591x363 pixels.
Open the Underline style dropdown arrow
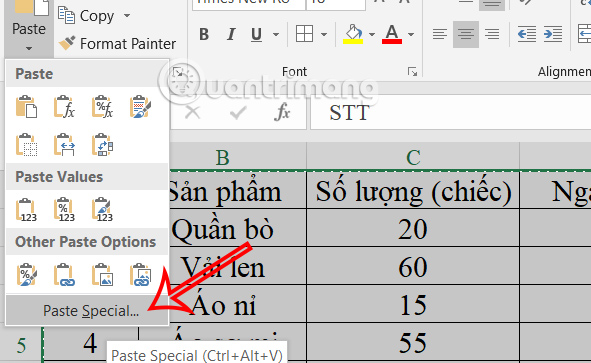(x=276, y=34)
